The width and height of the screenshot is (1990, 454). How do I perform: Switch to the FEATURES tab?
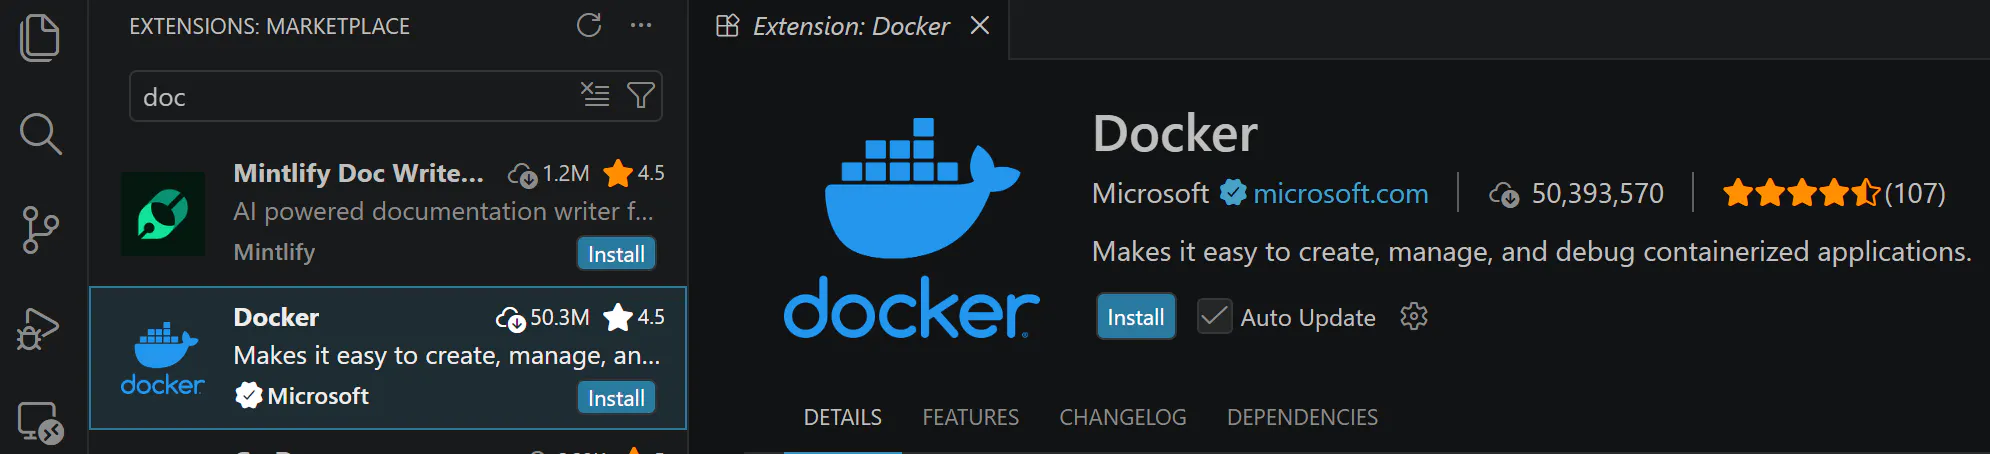click(970, 417)
